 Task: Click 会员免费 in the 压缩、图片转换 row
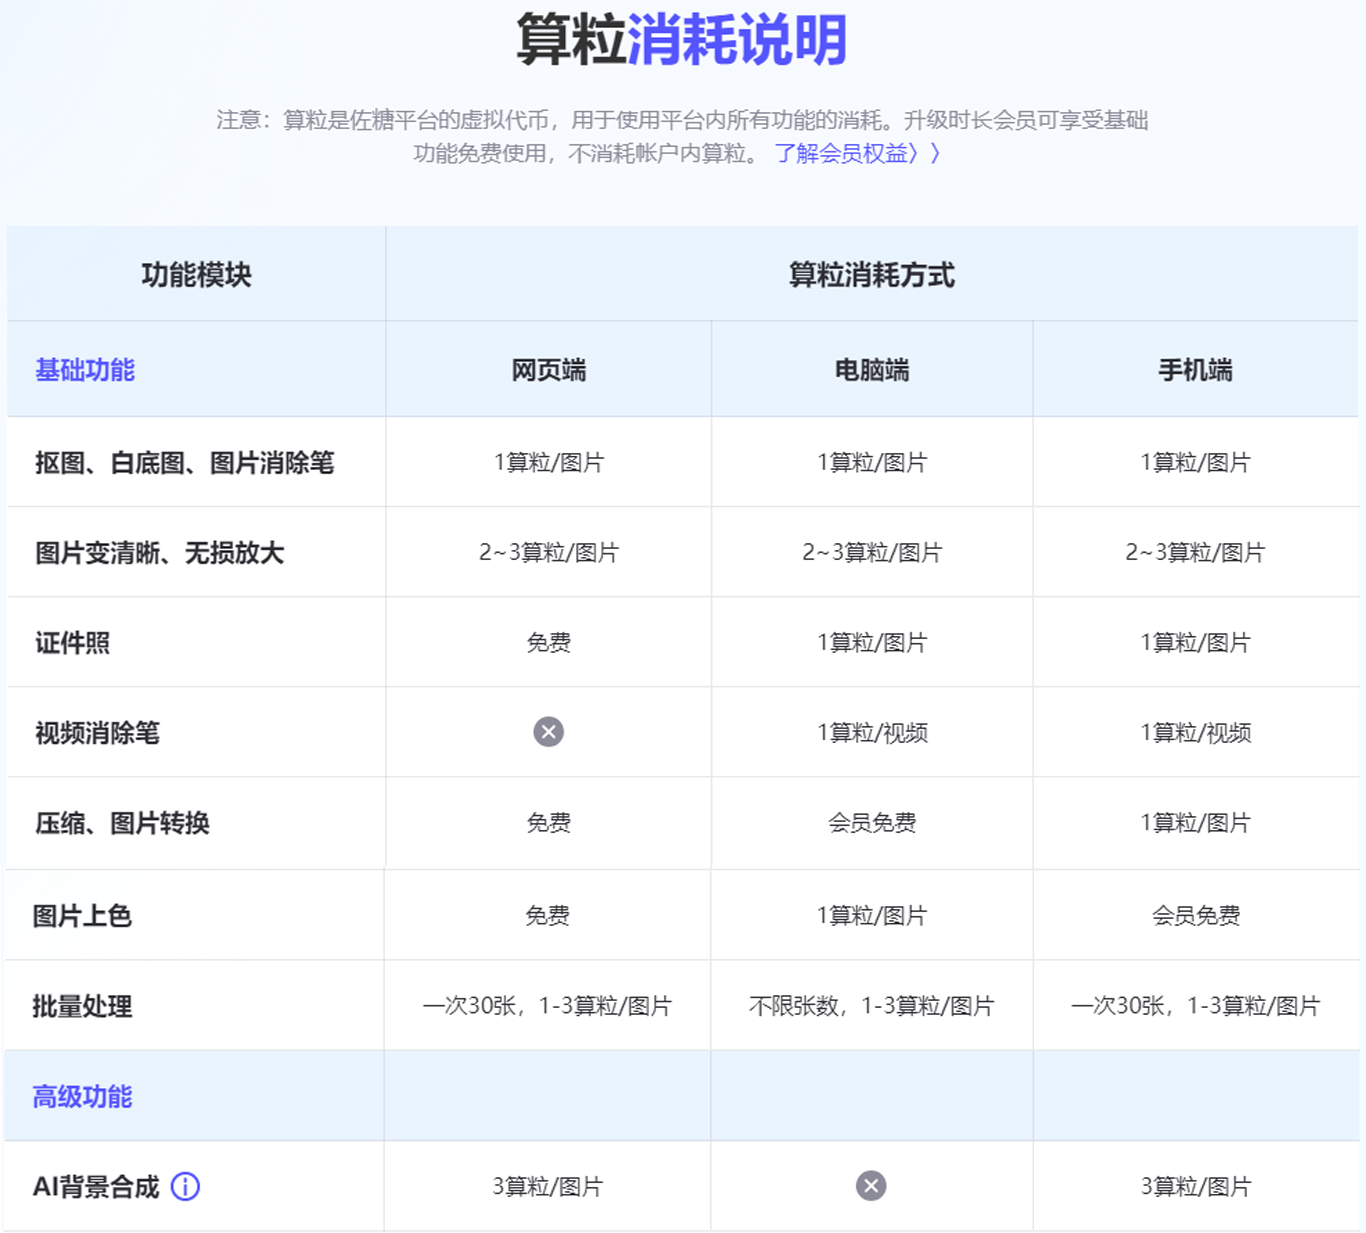tap(872, 823)
